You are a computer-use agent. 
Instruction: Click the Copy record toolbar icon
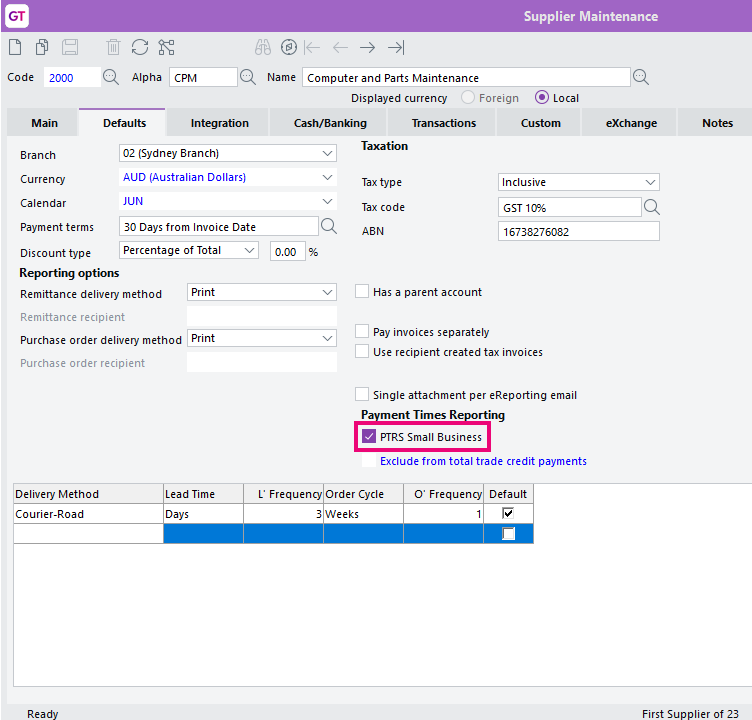[x=42, y=47]
